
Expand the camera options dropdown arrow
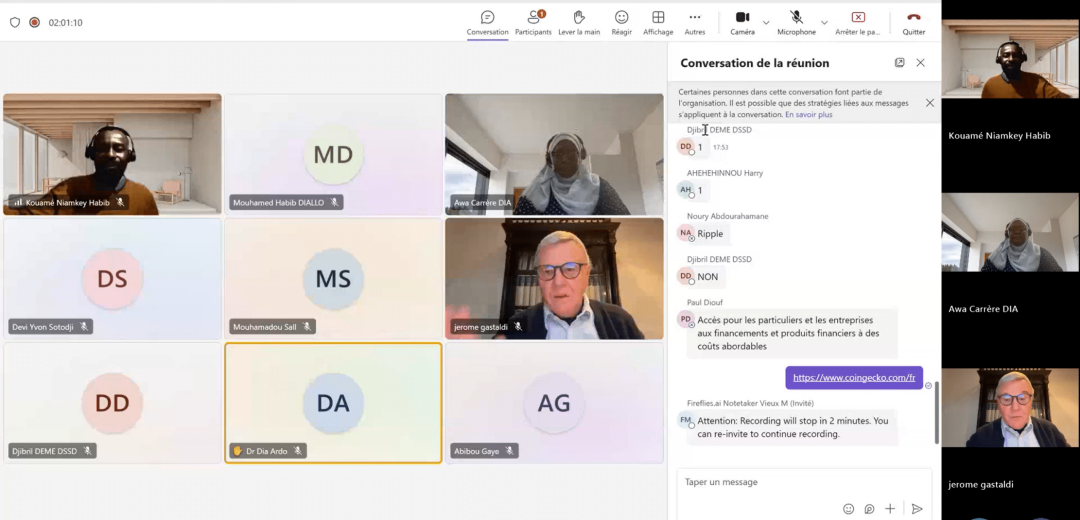(x=766, y=22)
